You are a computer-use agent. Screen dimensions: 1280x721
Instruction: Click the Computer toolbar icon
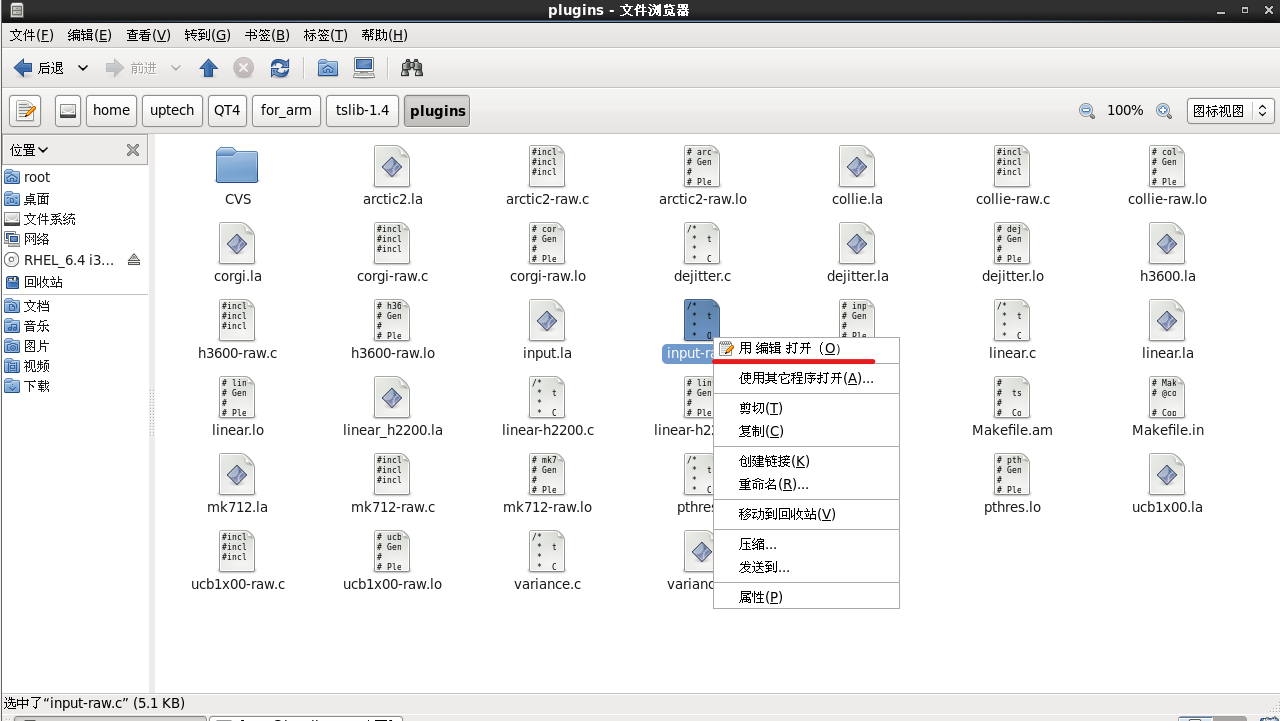[x=364, y=68]
